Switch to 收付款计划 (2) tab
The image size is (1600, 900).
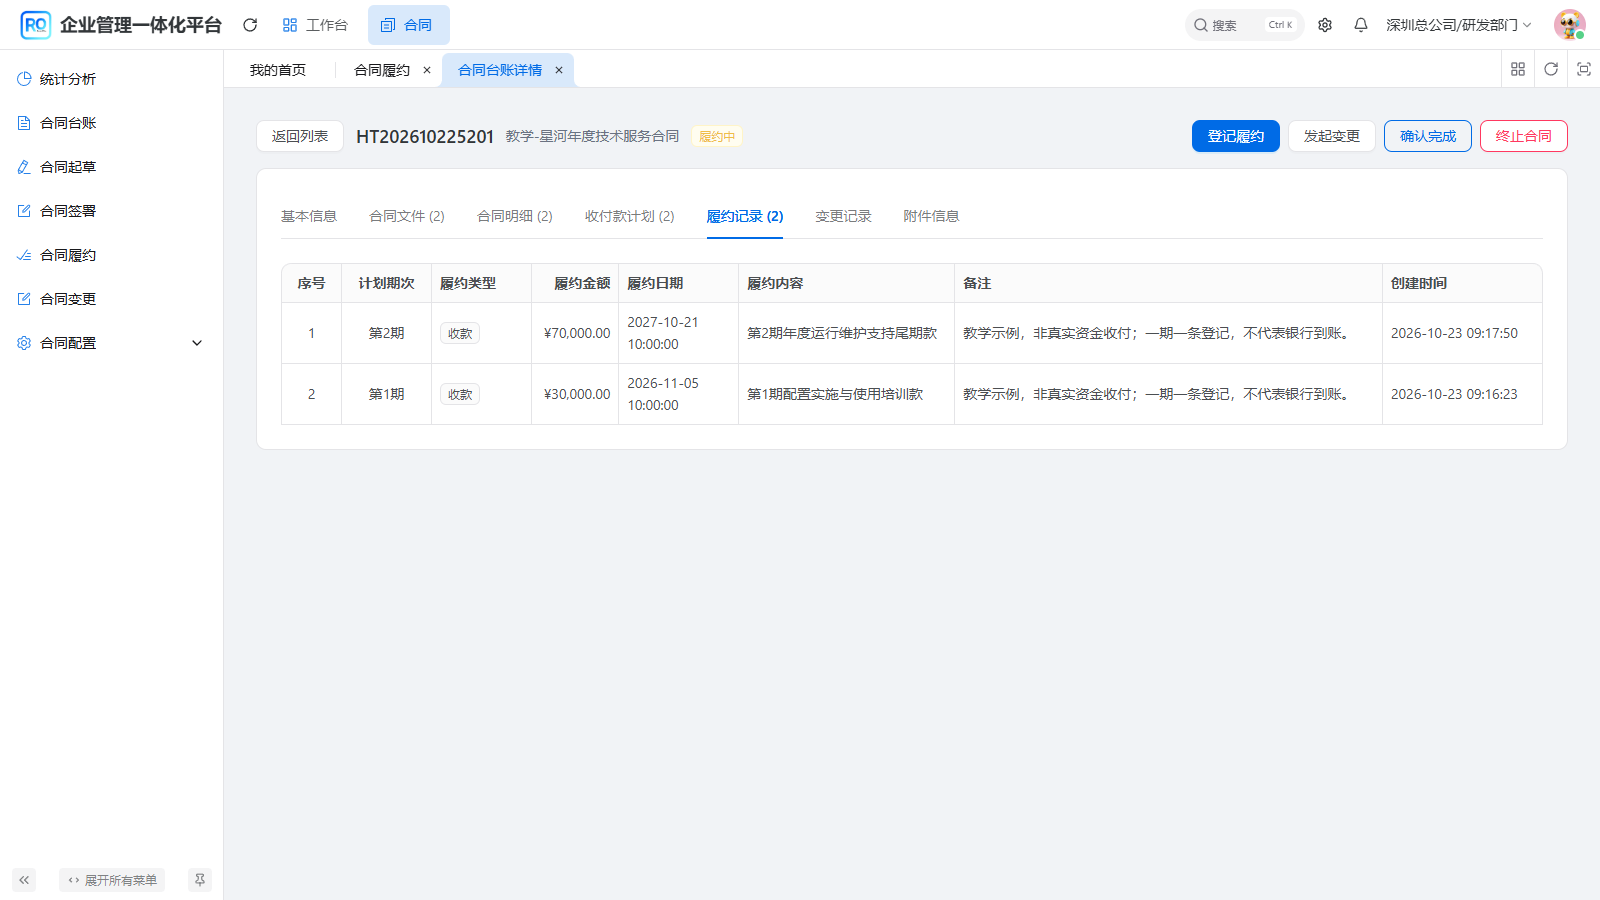(x=630, y=216)
